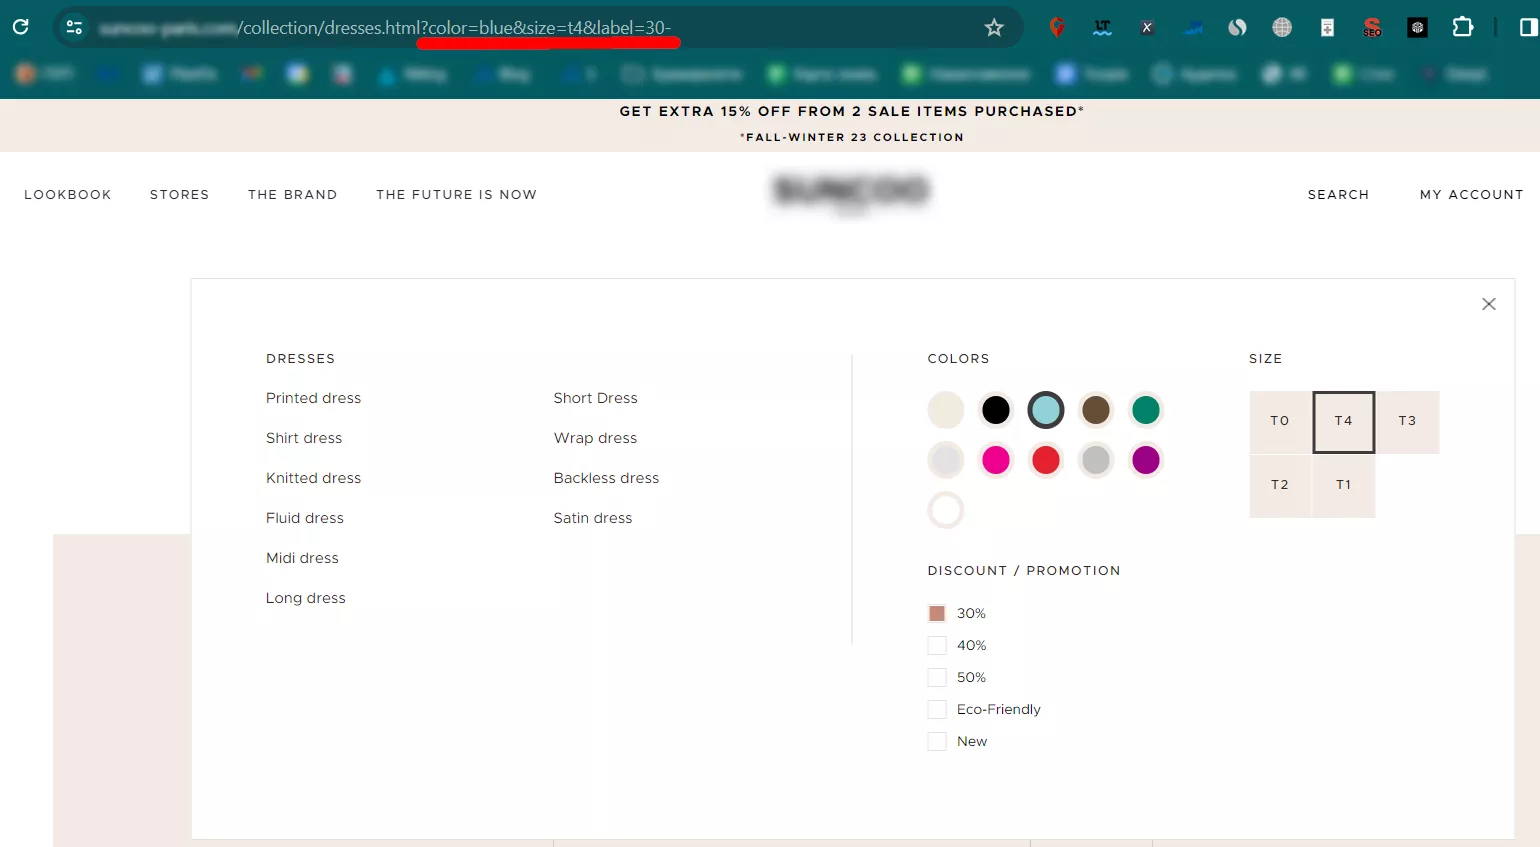Filter by Shirt dress

304,438
